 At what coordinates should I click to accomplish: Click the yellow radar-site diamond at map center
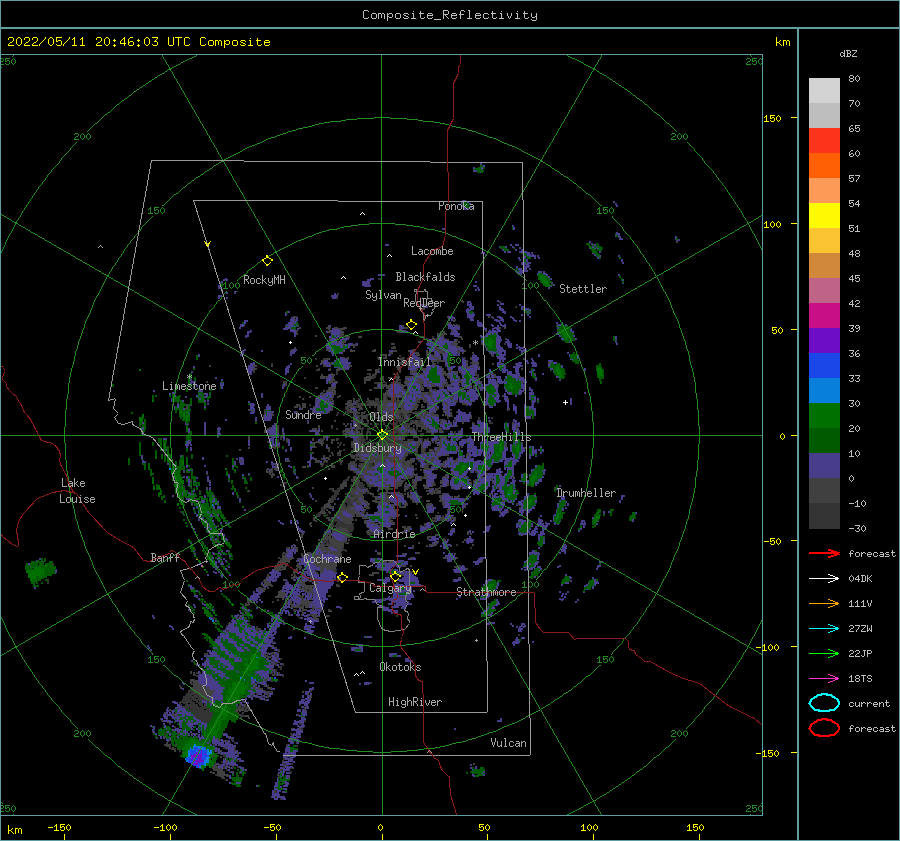382,435
